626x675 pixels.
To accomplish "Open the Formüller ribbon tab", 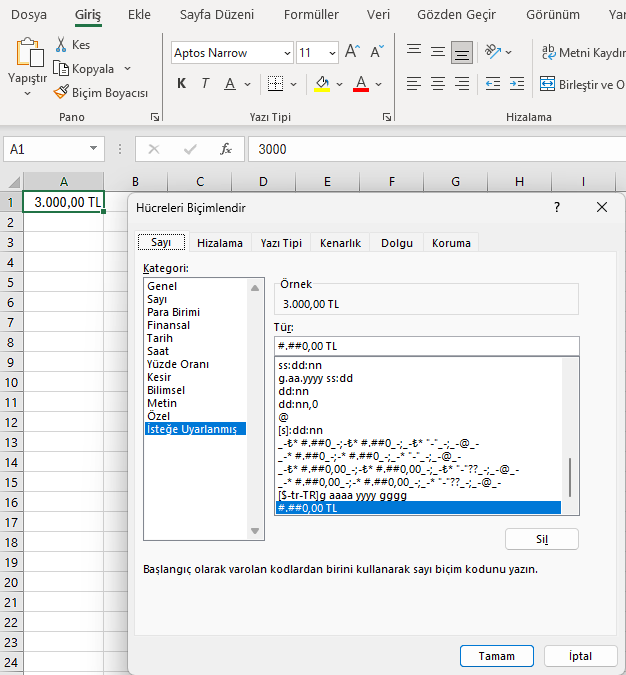I will coord(310,15).
